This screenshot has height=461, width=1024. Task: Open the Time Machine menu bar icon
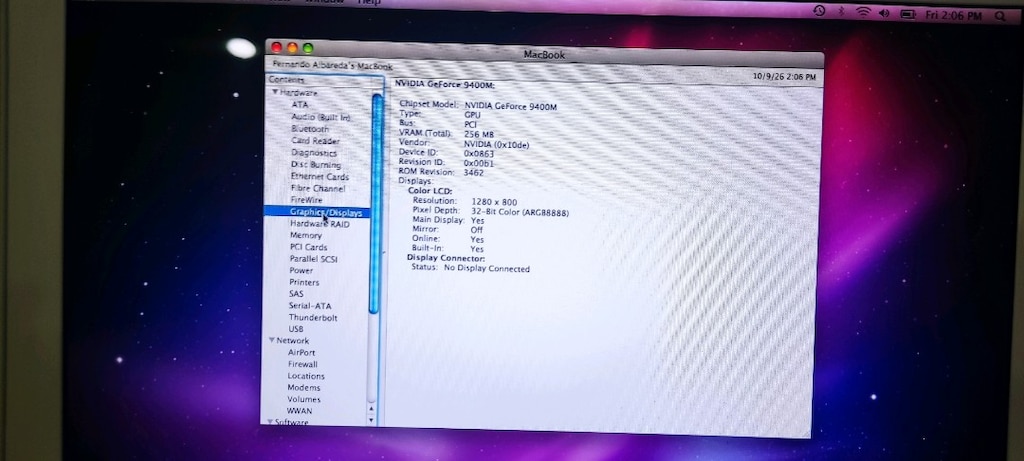click(x=819, y=11)
